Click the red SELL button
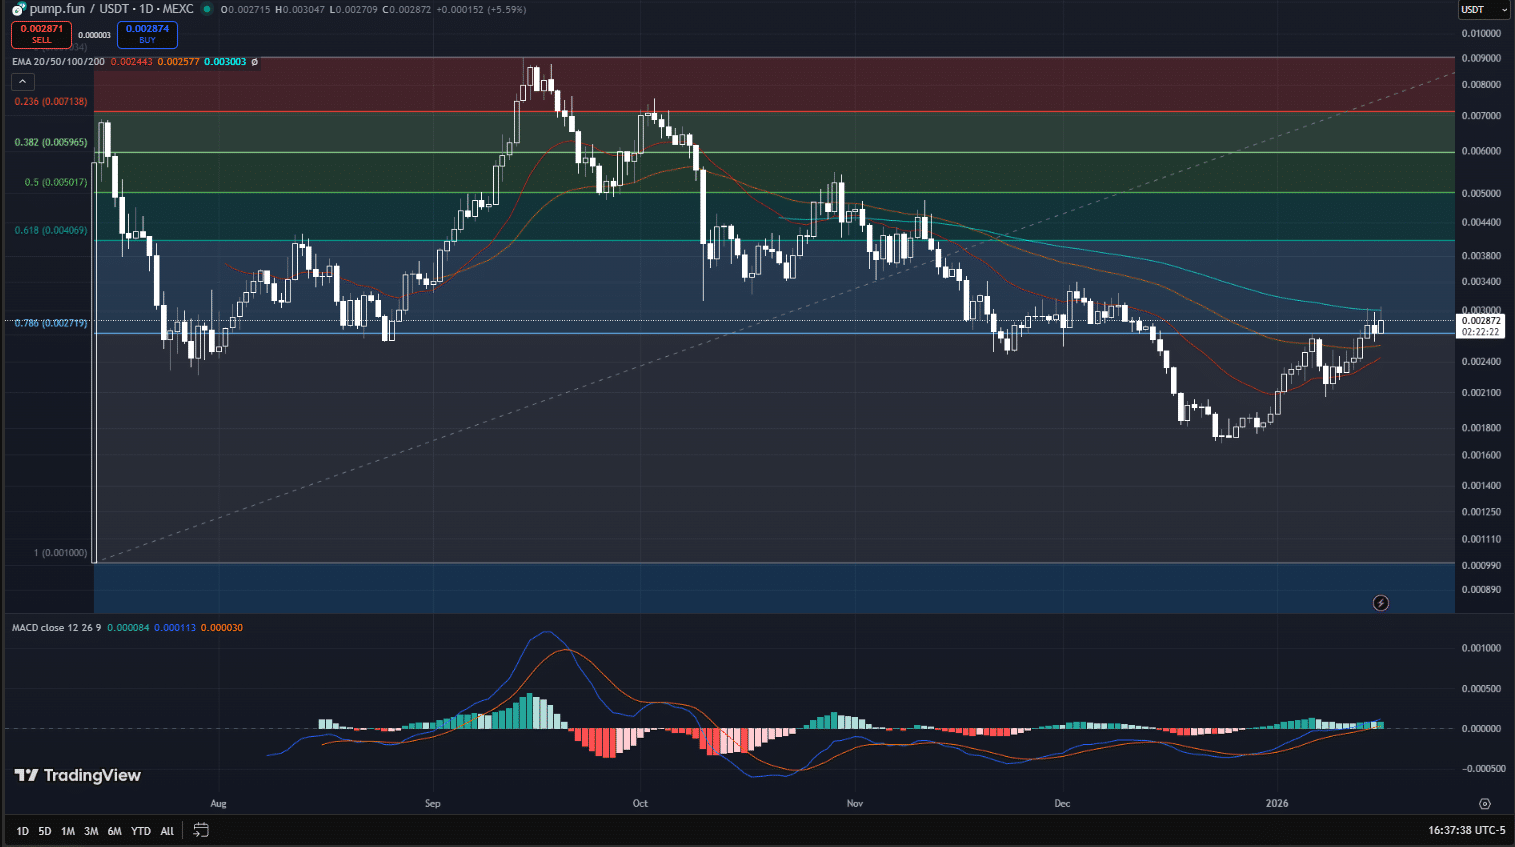This screenshot has width=1515, height=847. tap(41, 33)
